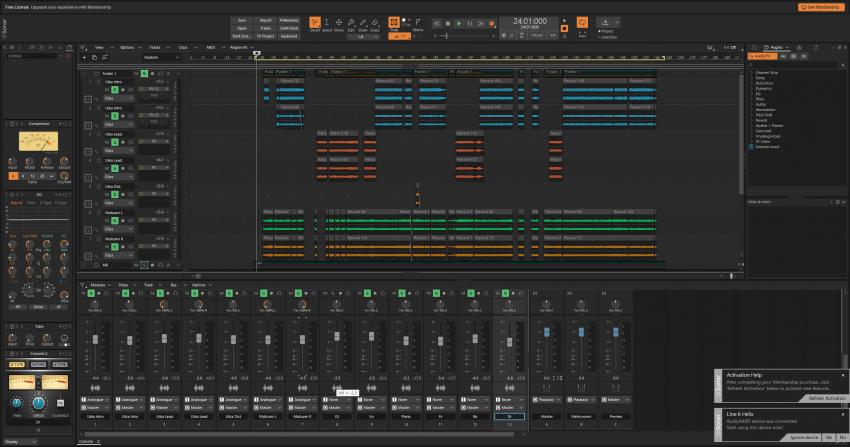Click the Record button in transport
The height and width of the screenshot is (447, 850).
(x=491, y=23)
